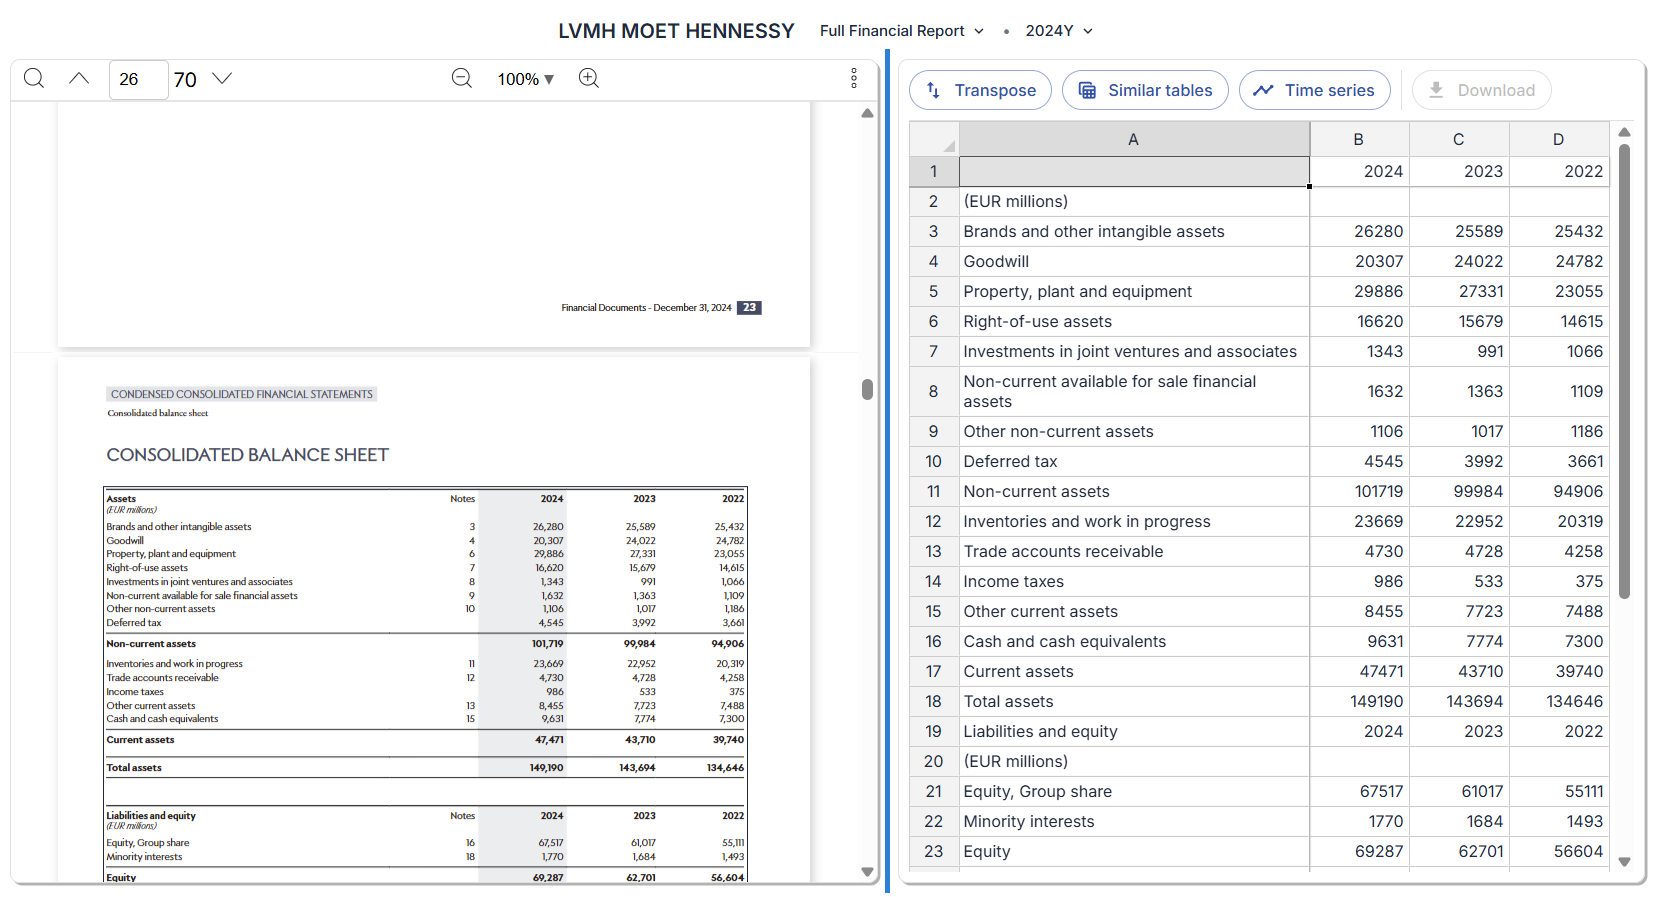Click 'Equity, Group share' spreadsheet cell
The width and height of the screenshot is (1656, 897).
1134,791
